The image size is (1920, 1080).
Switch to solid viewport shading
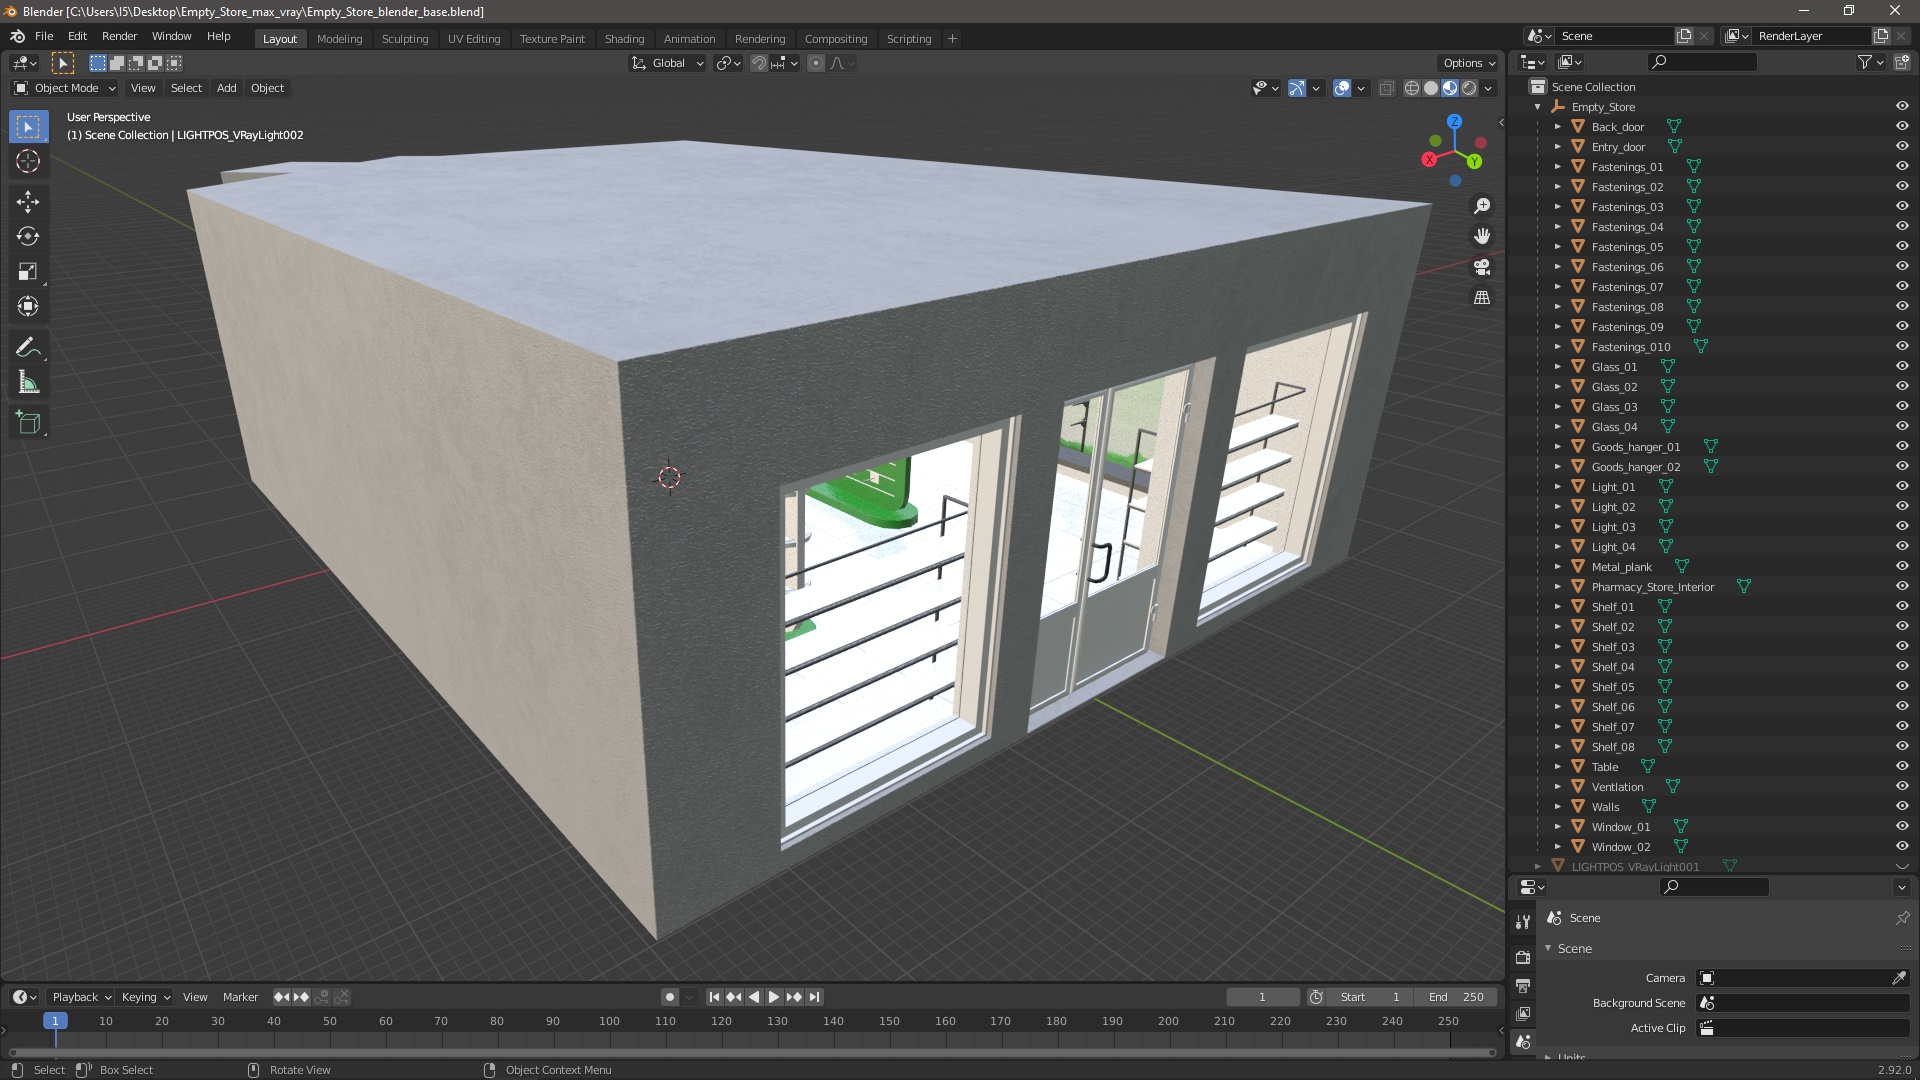(x=1431, y=88)
